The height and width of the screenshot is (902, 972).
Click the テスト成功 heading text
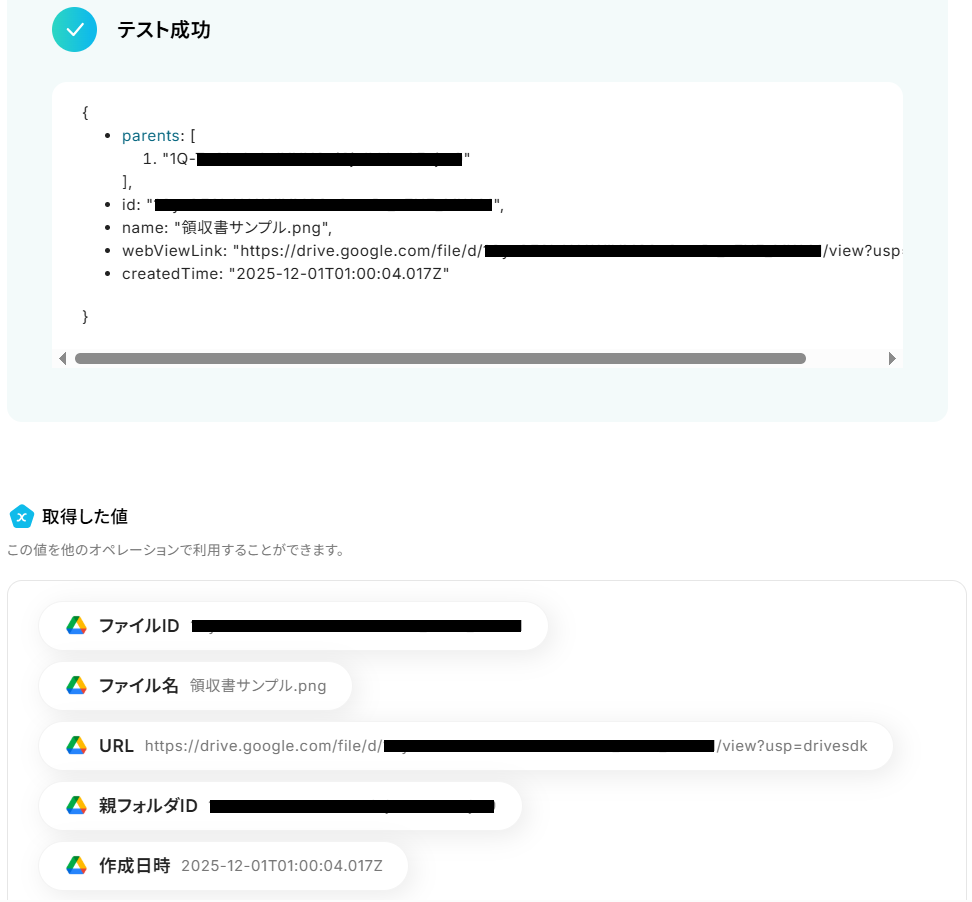[x=164, y=30]
